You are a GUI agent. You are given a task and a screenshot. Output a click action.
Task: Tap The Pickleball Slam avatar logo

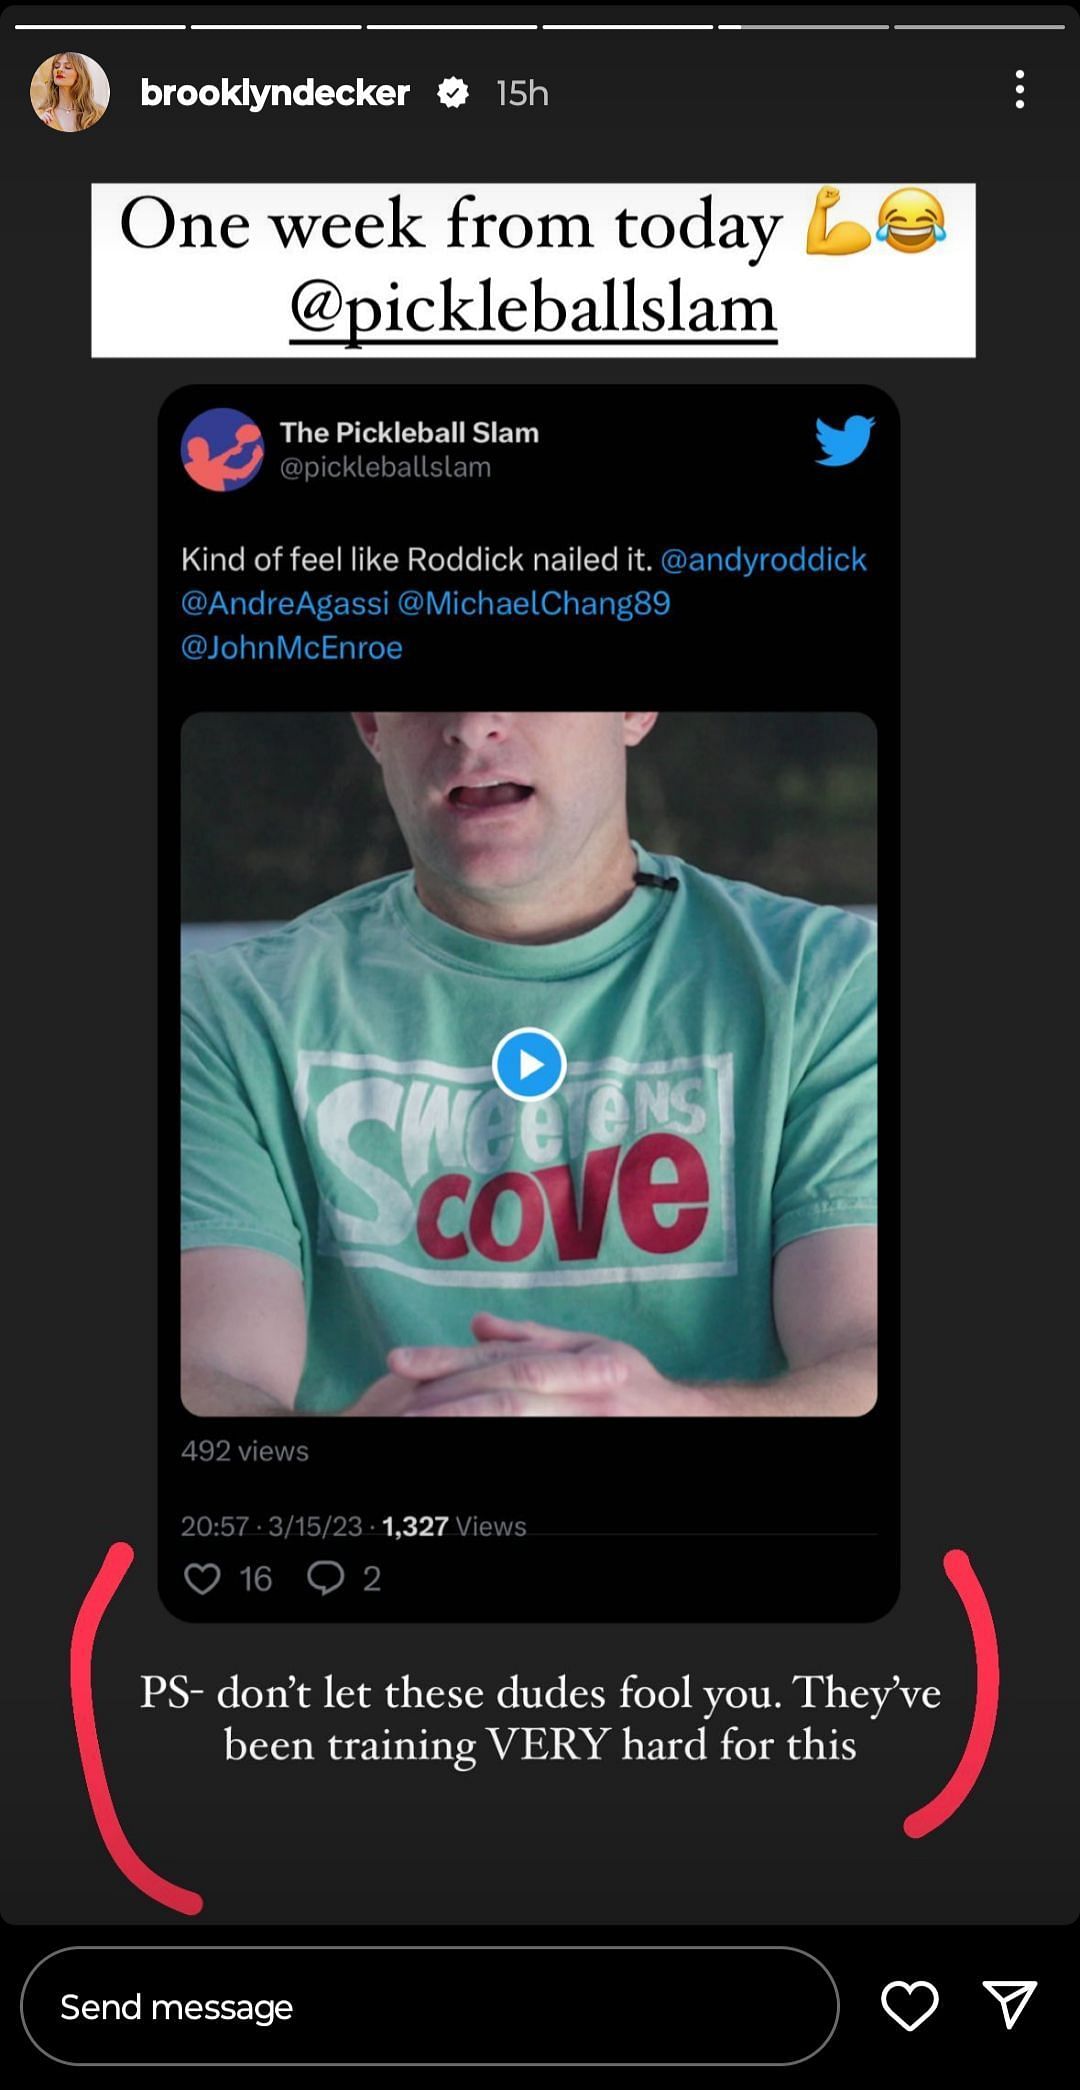(x=222, y=449)
